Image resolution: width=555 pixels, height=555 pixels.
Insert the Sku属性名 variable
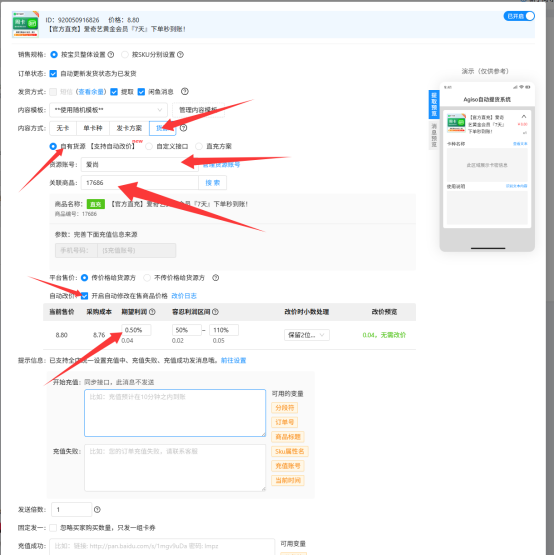(x=290, y=451)
